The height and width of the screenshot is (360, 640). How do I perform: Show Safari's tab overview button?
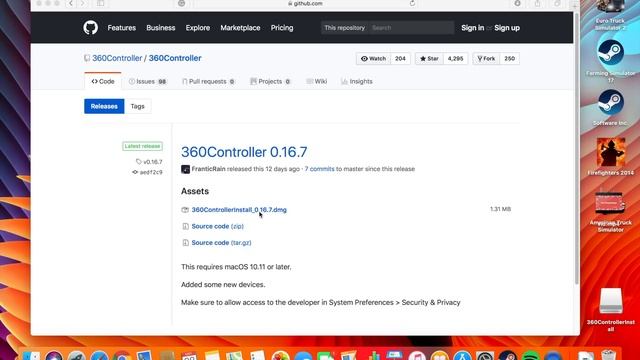(x=557, y=3)
